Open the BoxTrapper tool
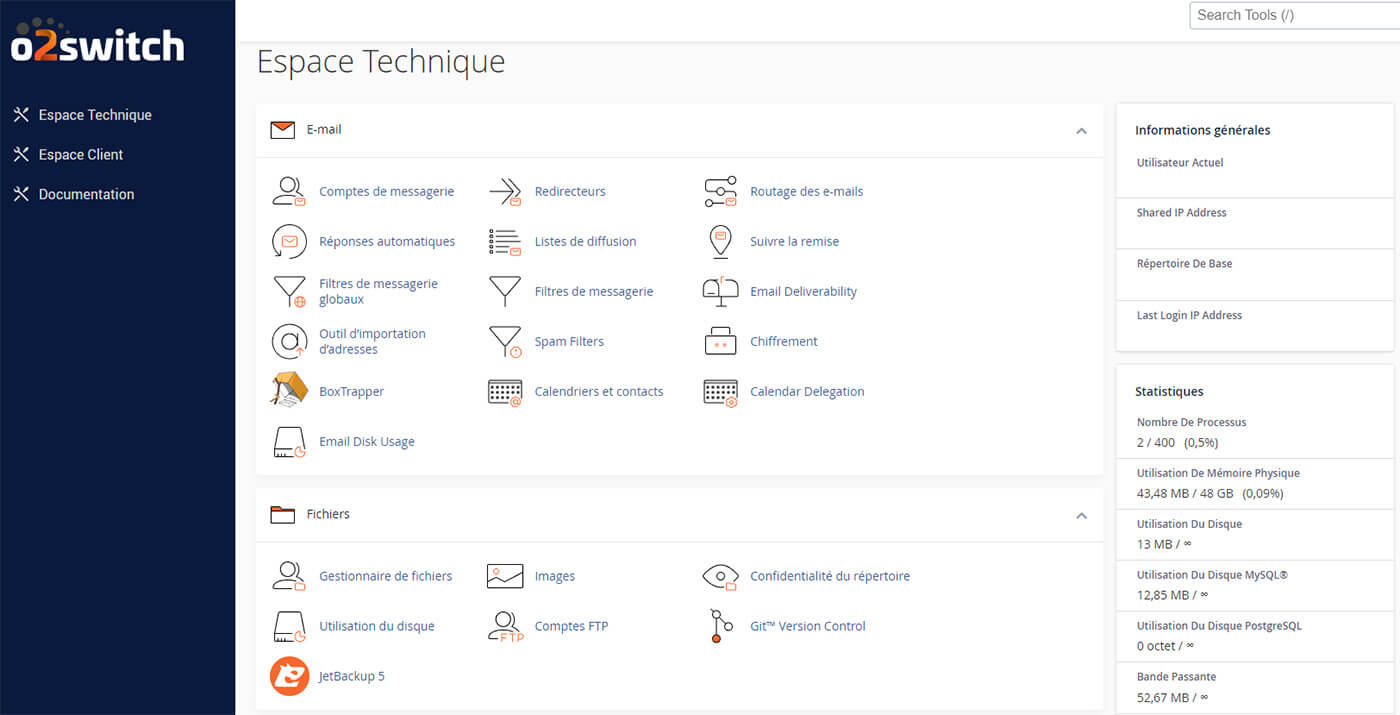Image resolution: width=1400 pixels, height=715 pixels. [352, 391]
